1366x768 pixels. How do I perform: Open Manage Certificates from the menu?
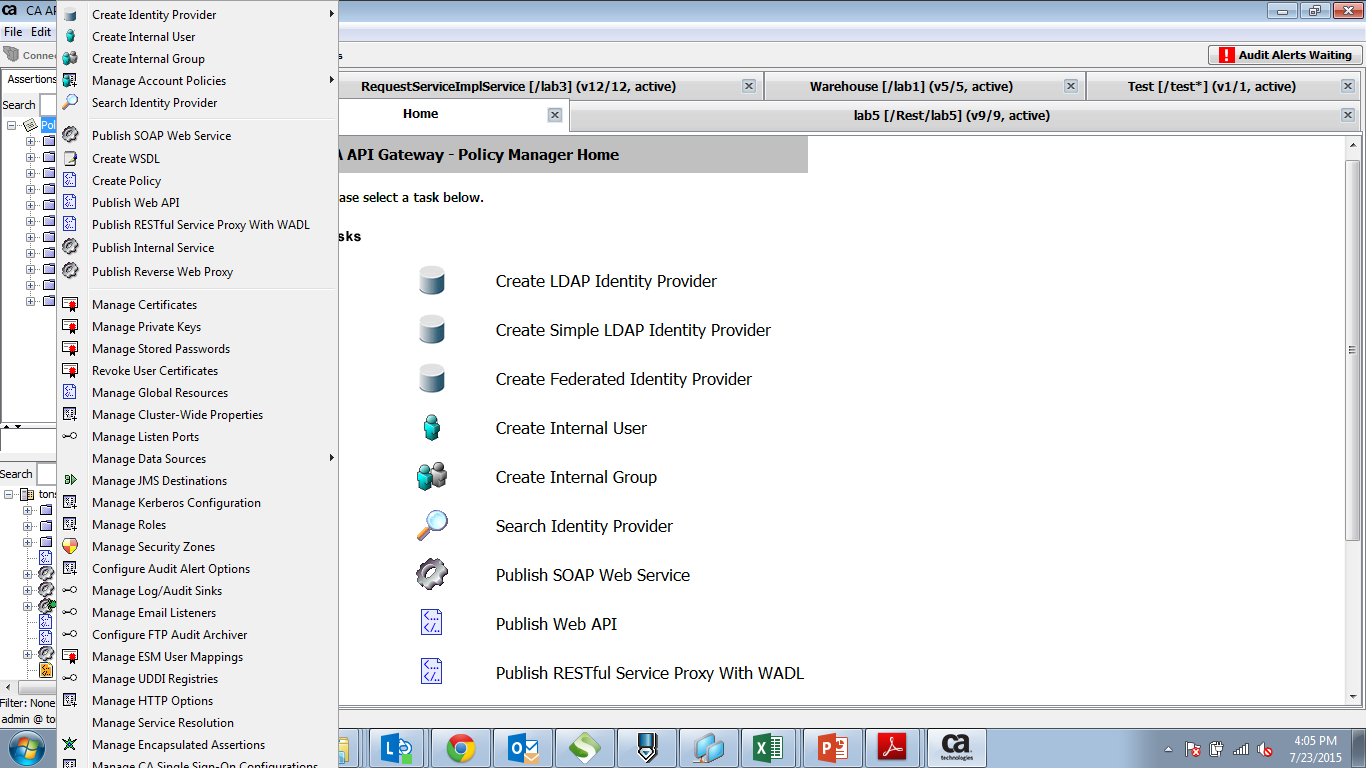[198, 305]
